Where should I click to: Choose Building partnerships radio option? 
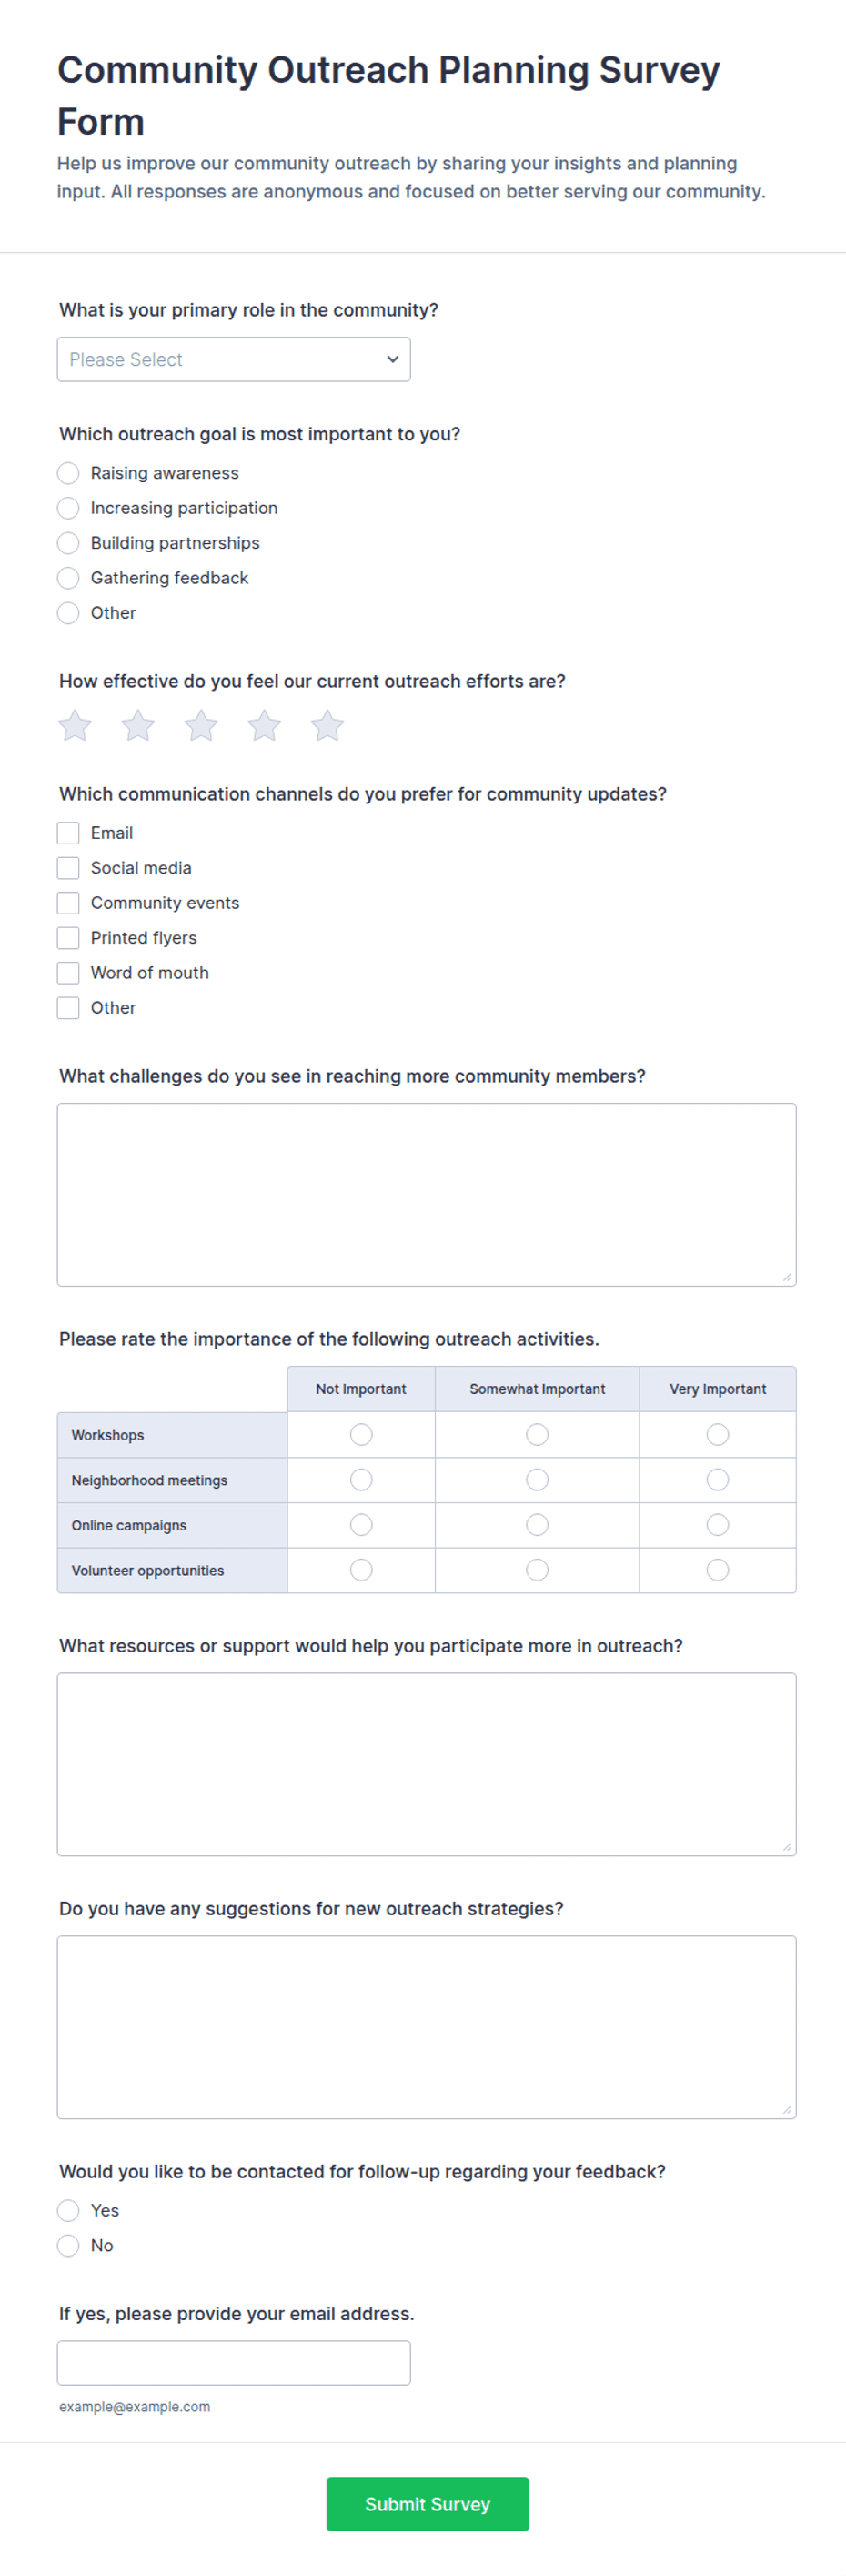coord(68,543)
